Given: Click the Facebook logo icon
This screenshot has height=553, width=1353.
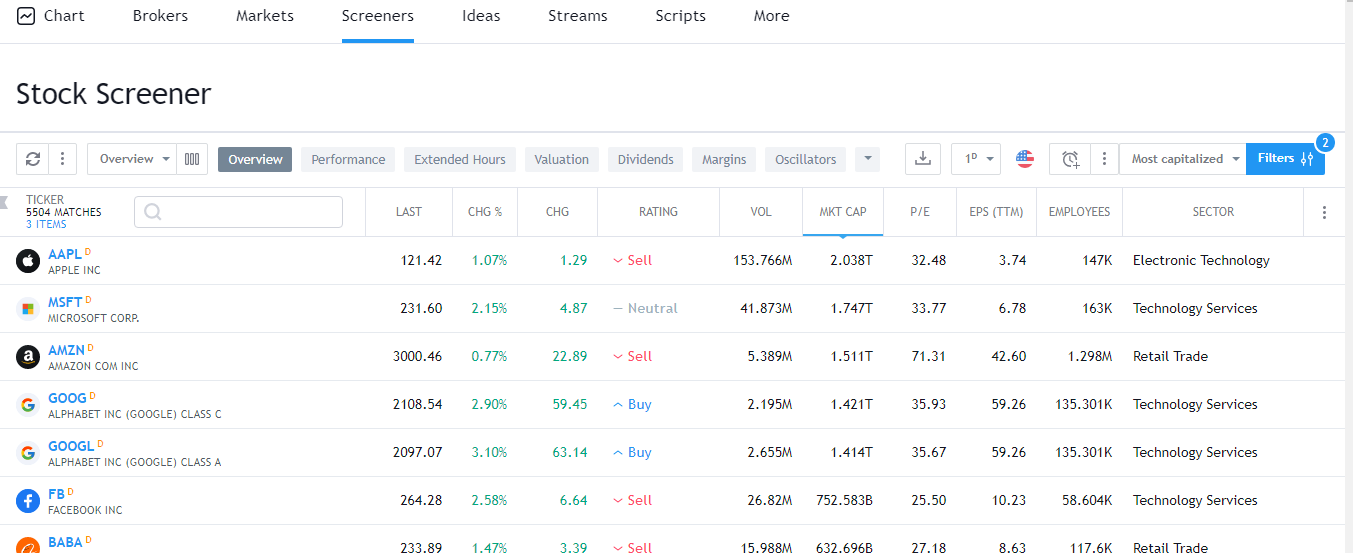Looking at the screenshot, I should coord(28,501).
